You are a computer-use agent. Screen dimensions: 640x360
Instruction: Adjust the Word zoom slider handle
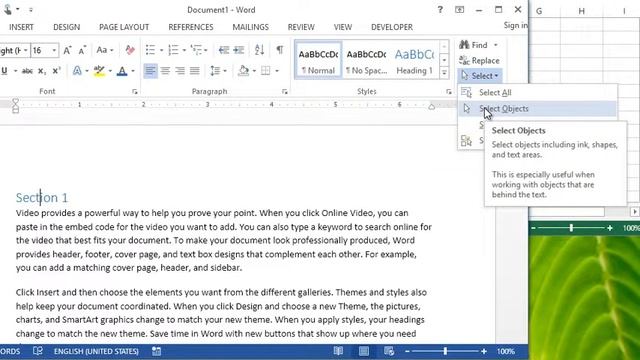[445, 351]
